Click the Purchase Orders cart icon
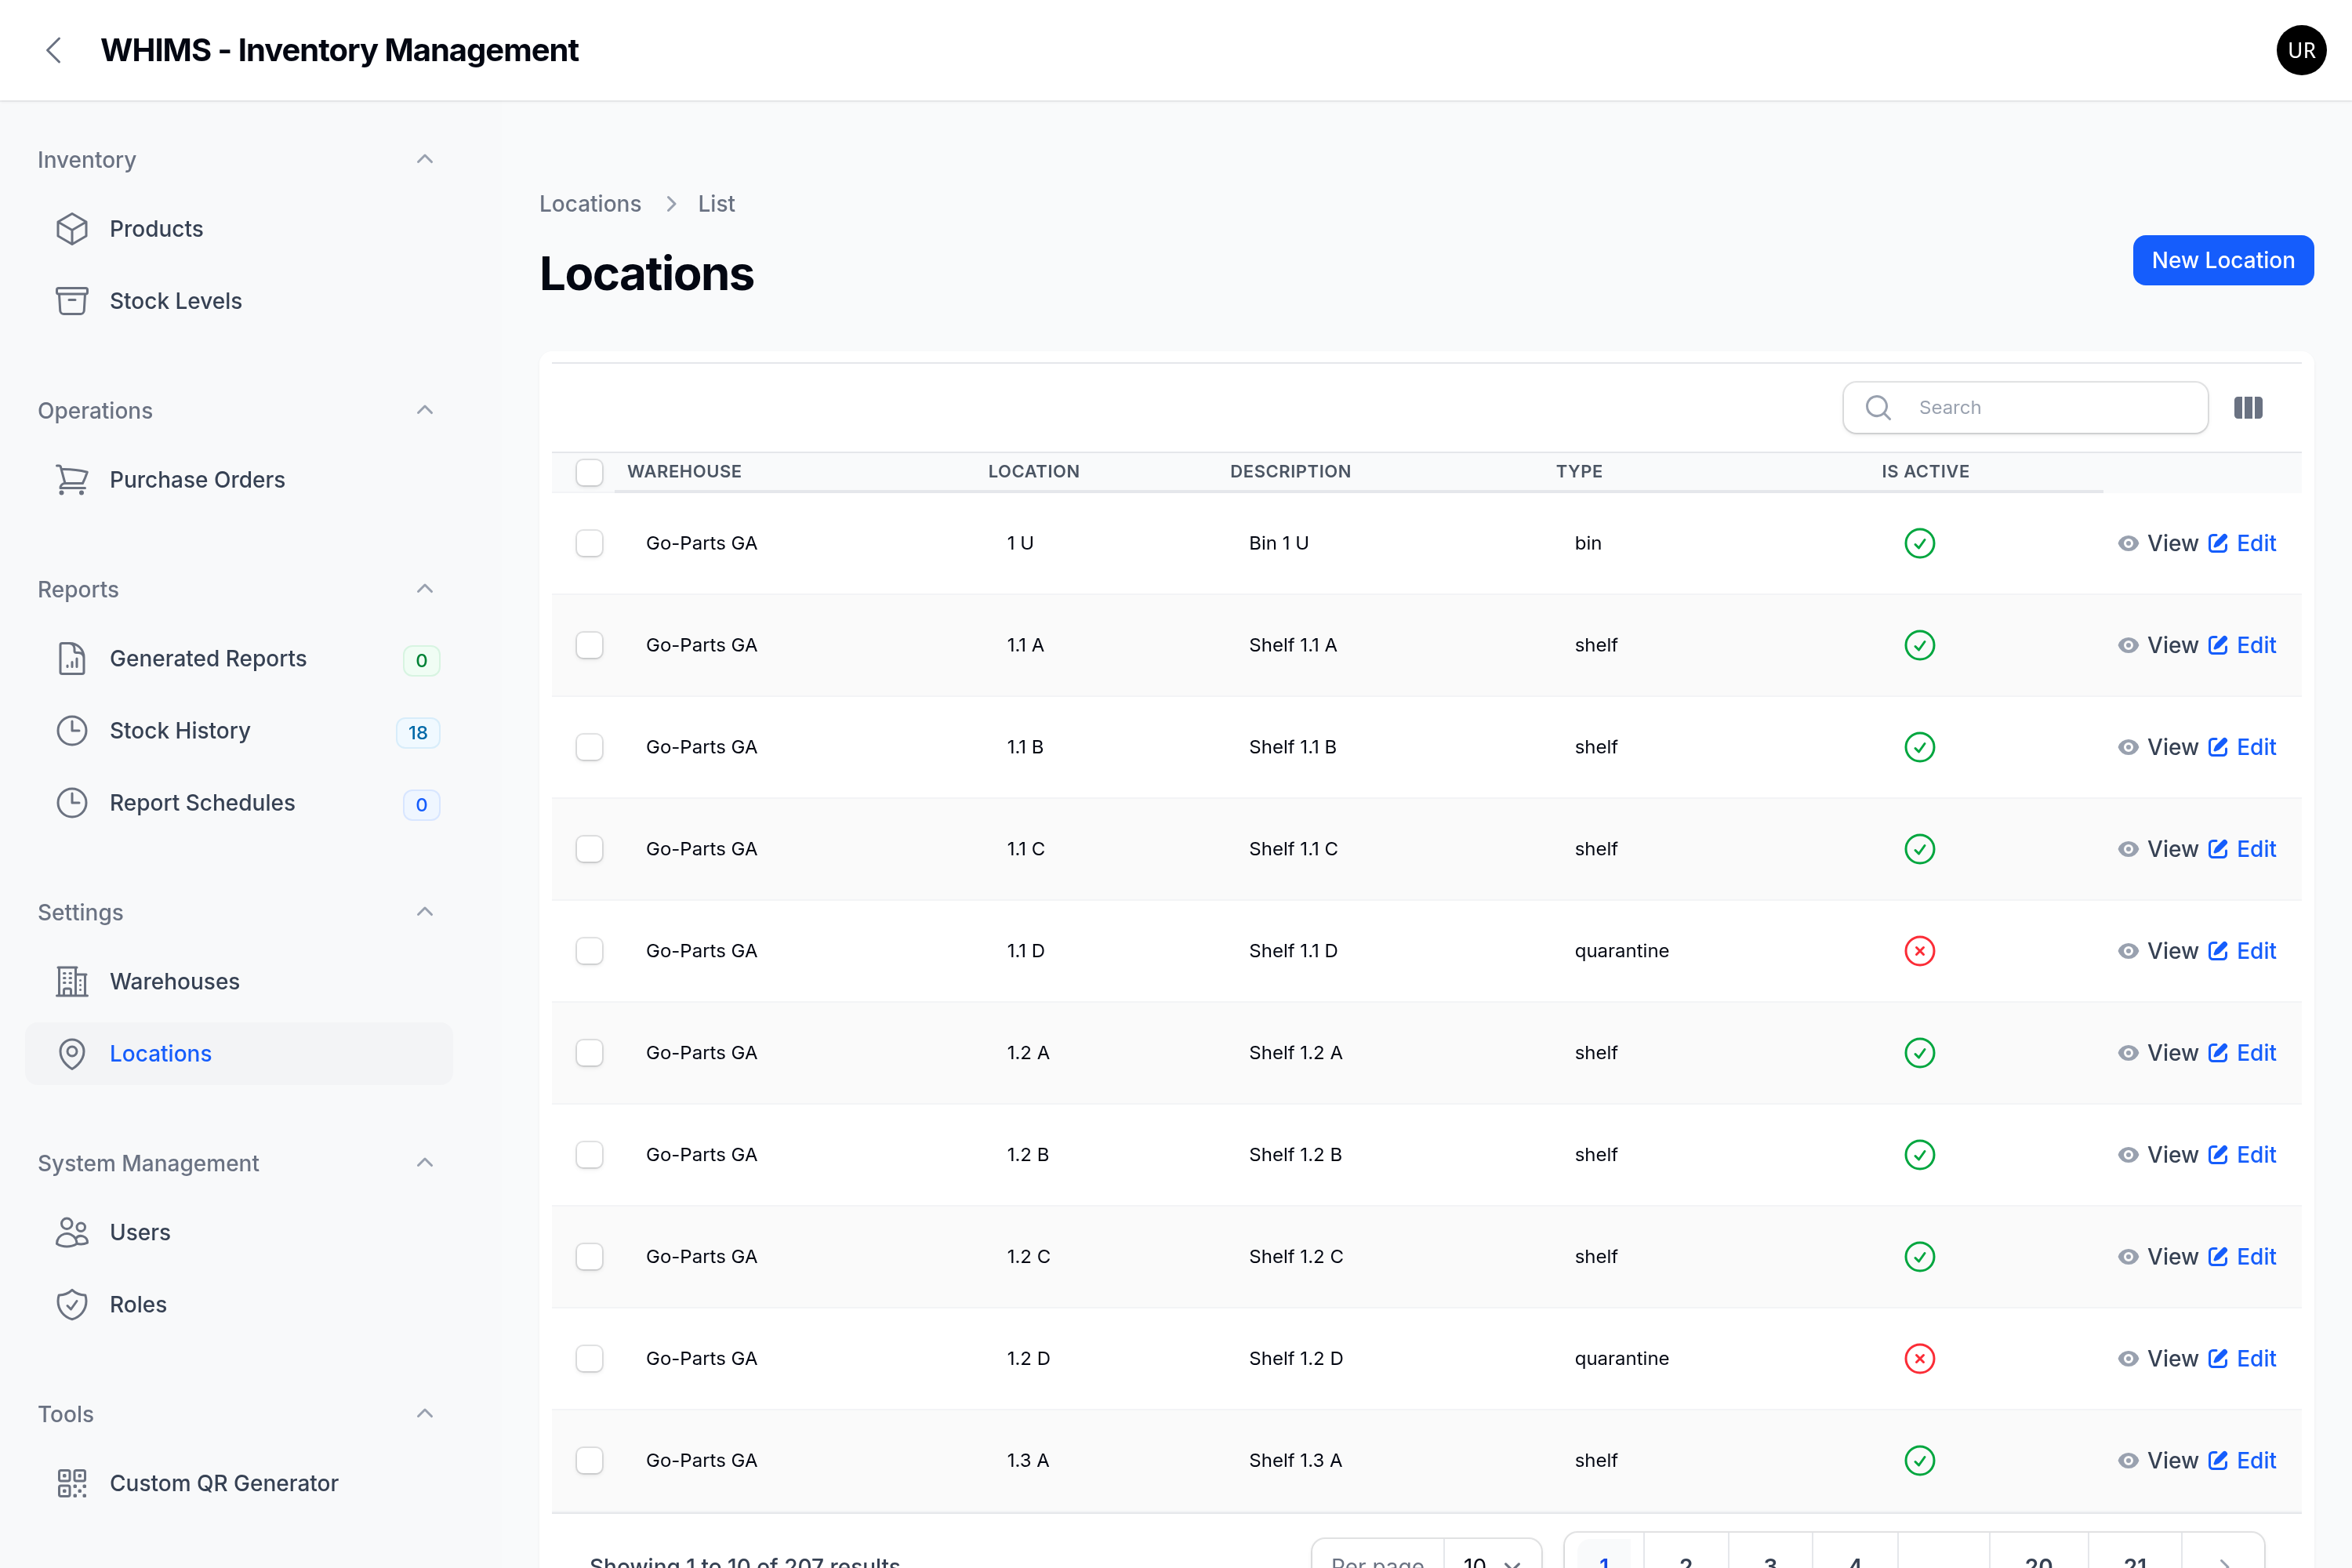Viewport: 2352px width, 1568px height. [72, 480]
